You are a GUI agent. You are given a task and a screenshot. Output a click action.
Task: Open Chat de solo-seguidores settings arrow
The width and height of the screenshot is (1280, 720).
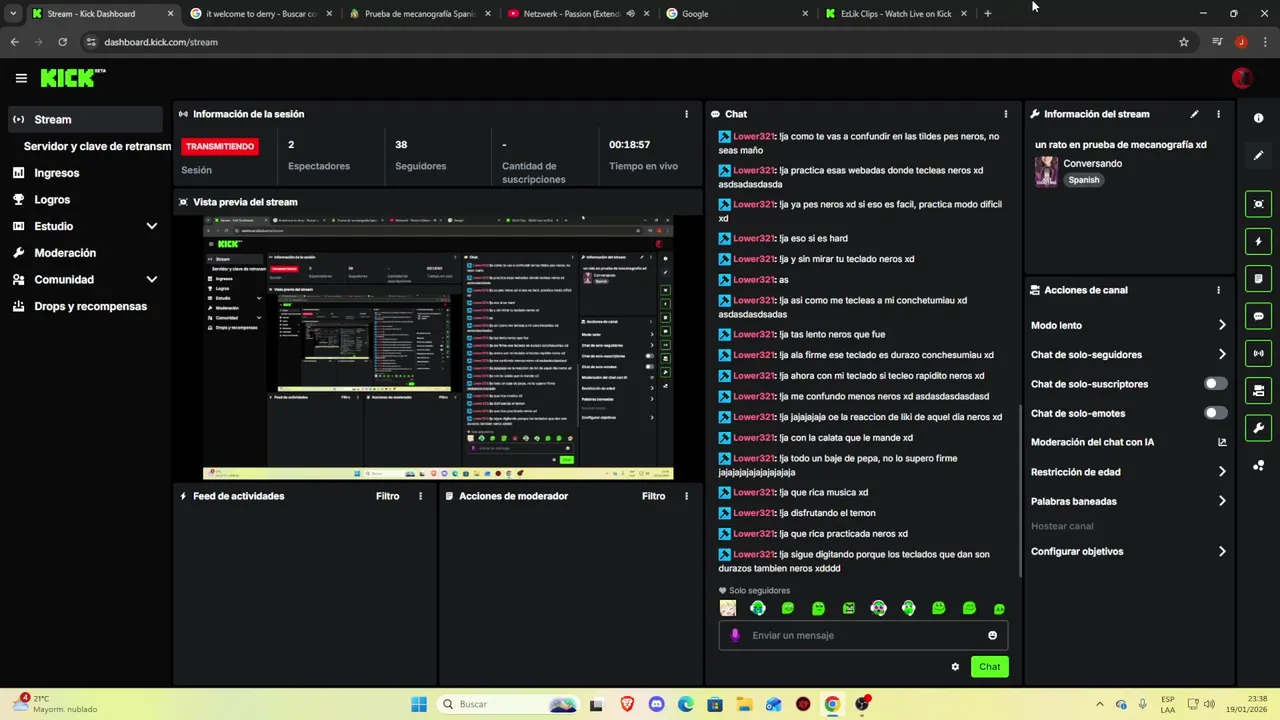1222,354
